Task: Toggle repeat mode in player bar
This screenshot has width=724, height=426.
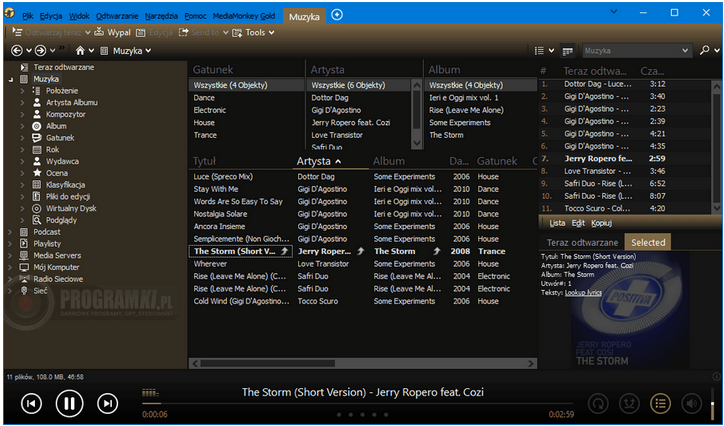Action: tap(598, 404)
